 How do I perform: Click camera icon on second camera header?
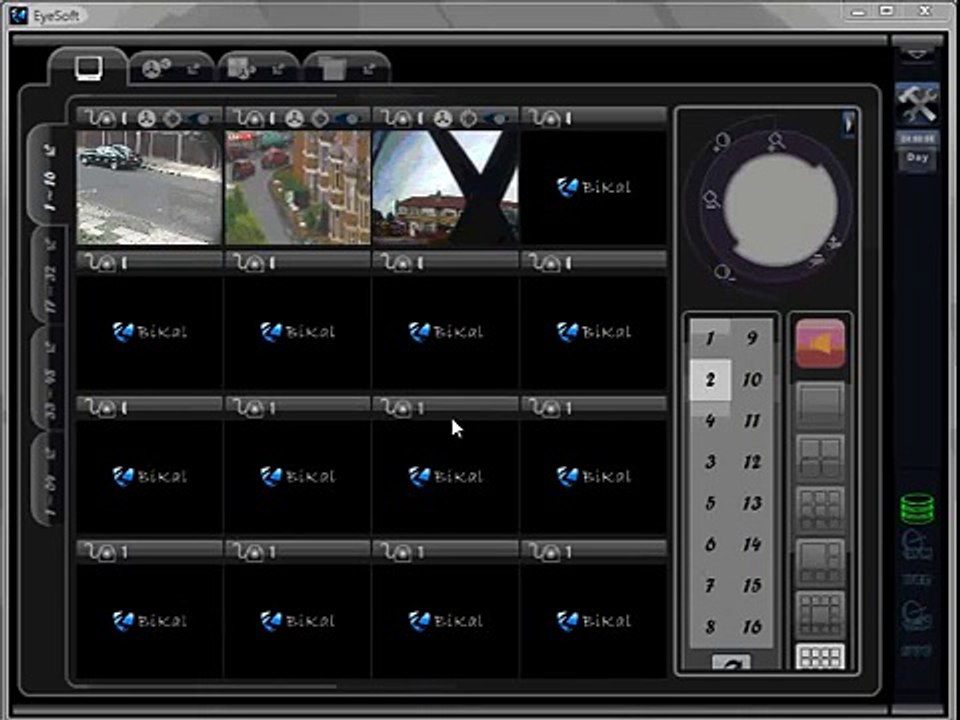tap(350, 118)
